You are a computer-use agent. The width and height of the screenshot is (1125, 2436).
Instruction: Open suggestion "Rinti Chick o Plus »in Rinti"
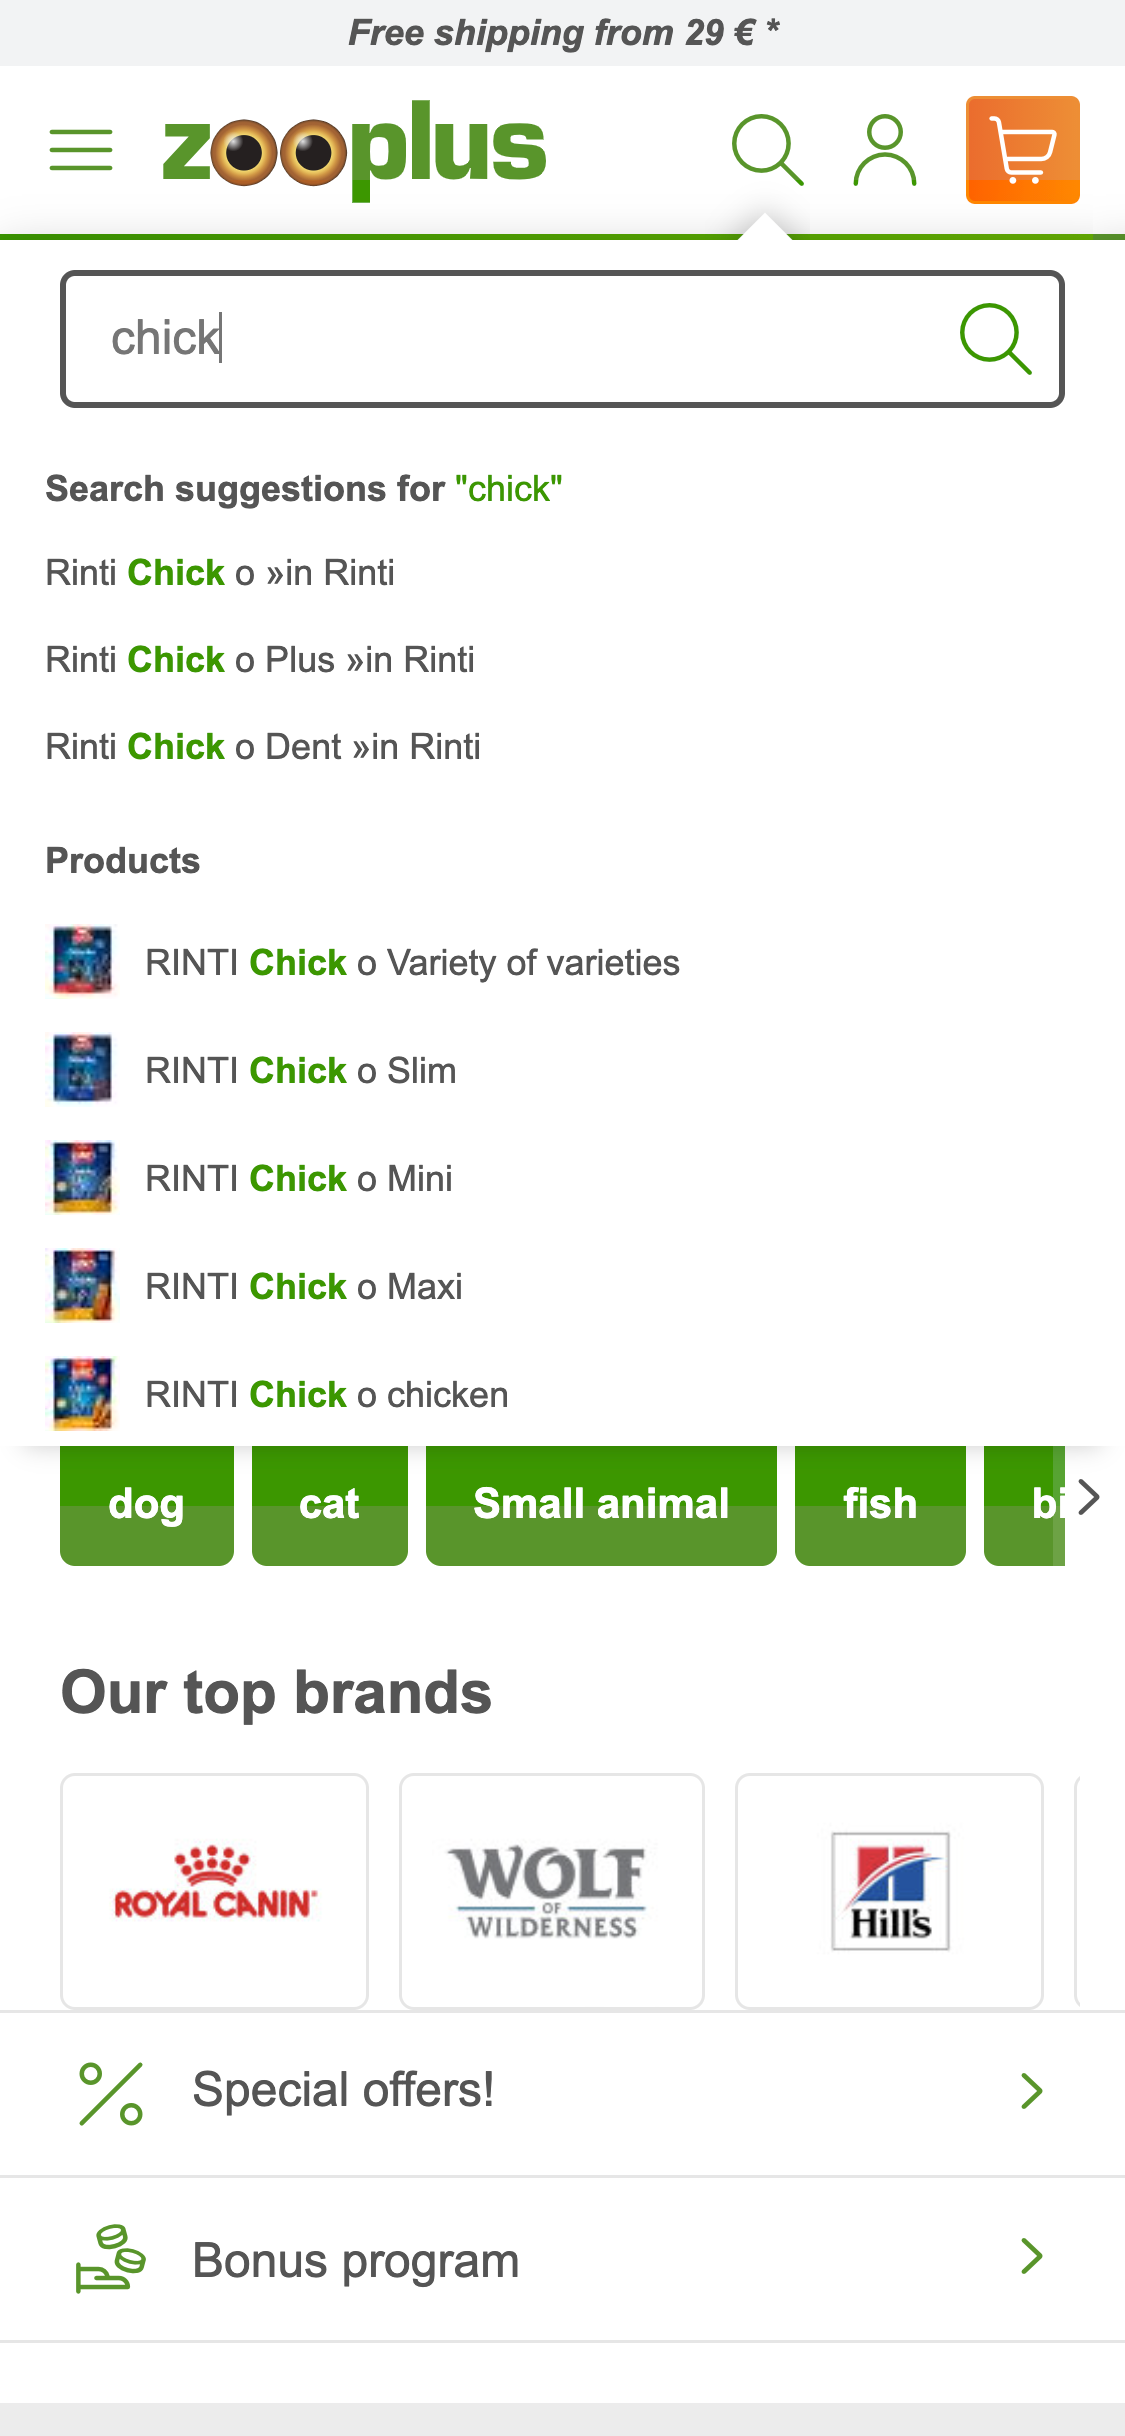(x=260, y=659)
